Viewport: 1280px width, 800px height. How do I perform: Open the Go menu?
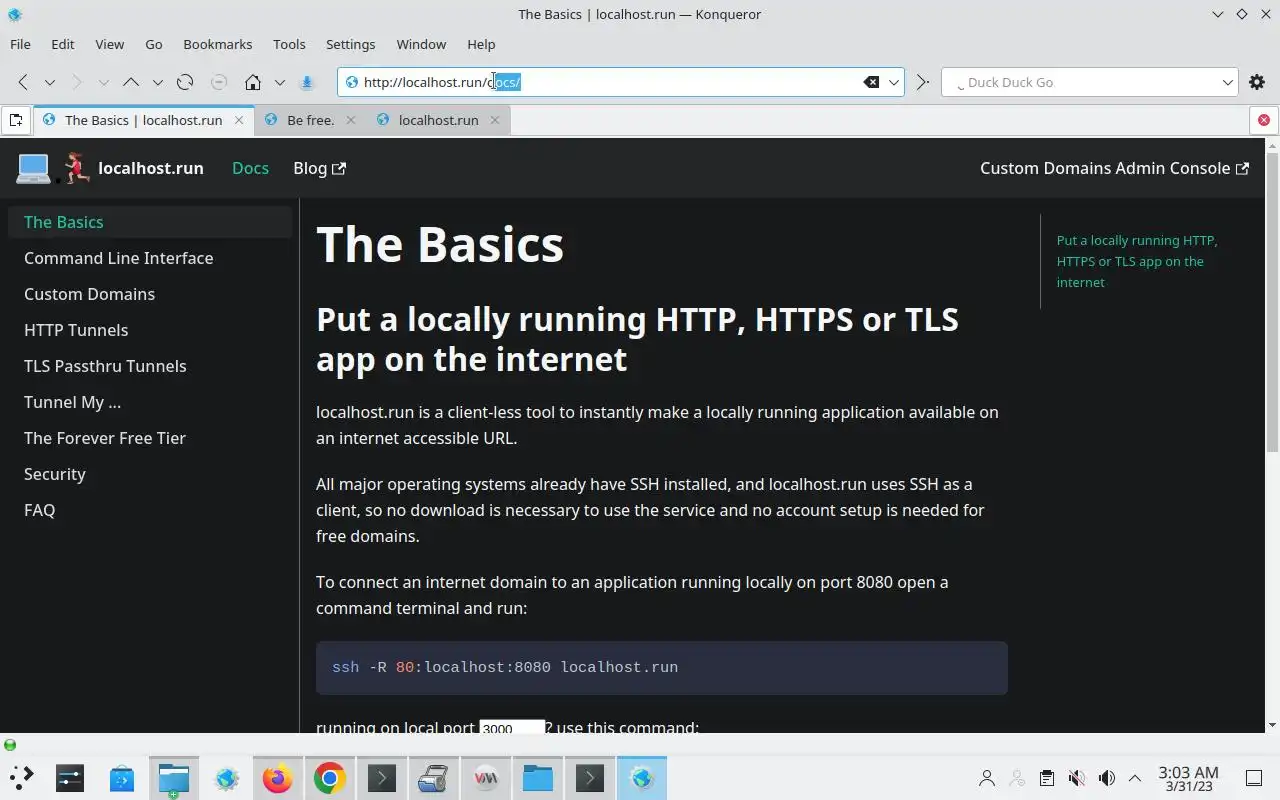[x=154, y=44]
